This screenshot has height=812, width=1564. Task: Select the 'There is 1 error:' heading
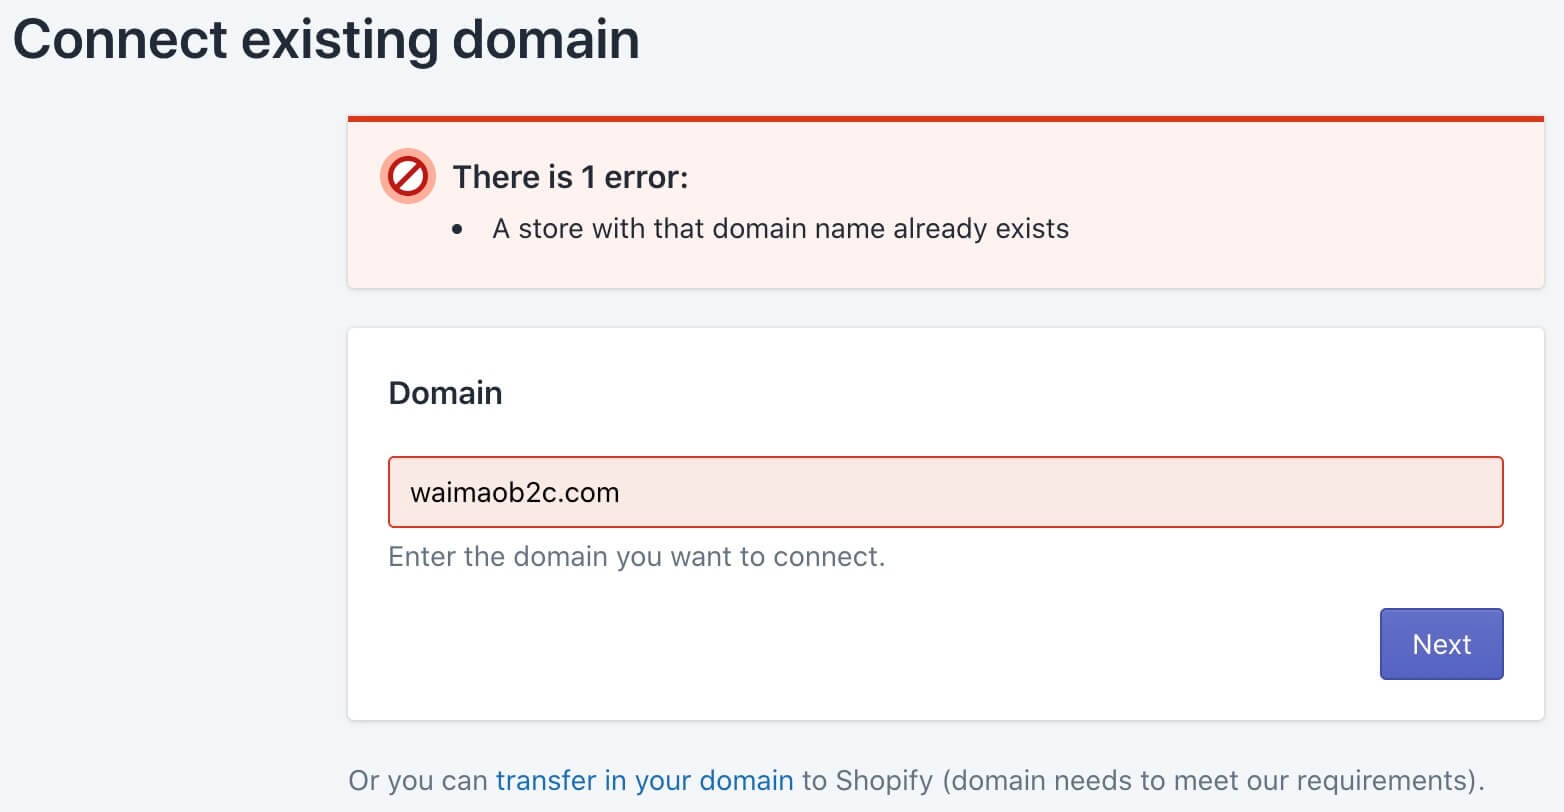[x=570, y=177]
